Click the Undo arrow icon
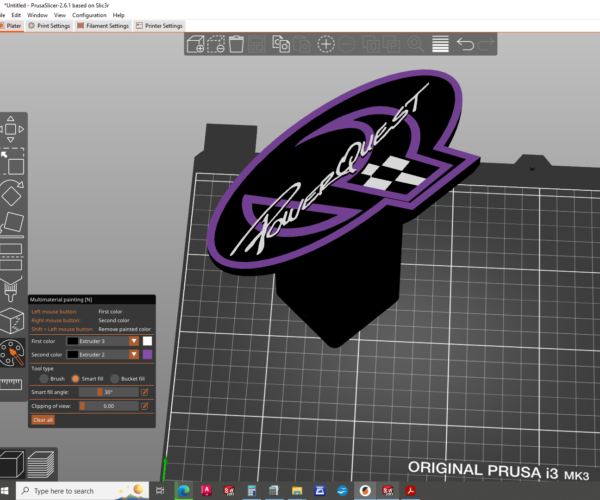The height and width of the screenshot is (500, 600). (x=465, y=44)
